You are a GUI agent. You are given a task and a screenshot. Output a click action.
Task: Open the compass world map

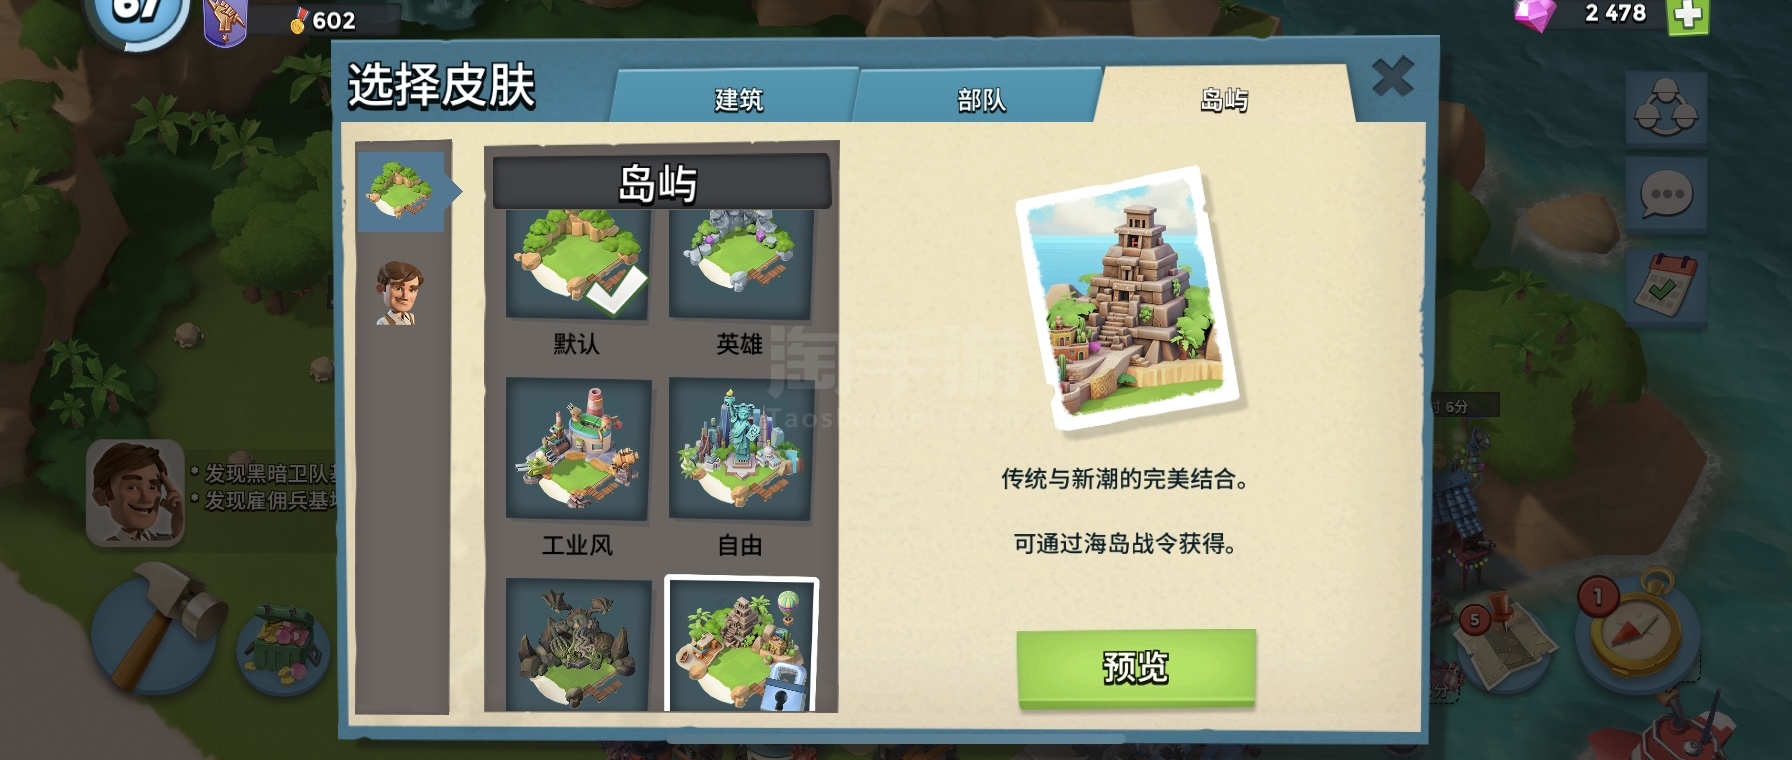1637,627
